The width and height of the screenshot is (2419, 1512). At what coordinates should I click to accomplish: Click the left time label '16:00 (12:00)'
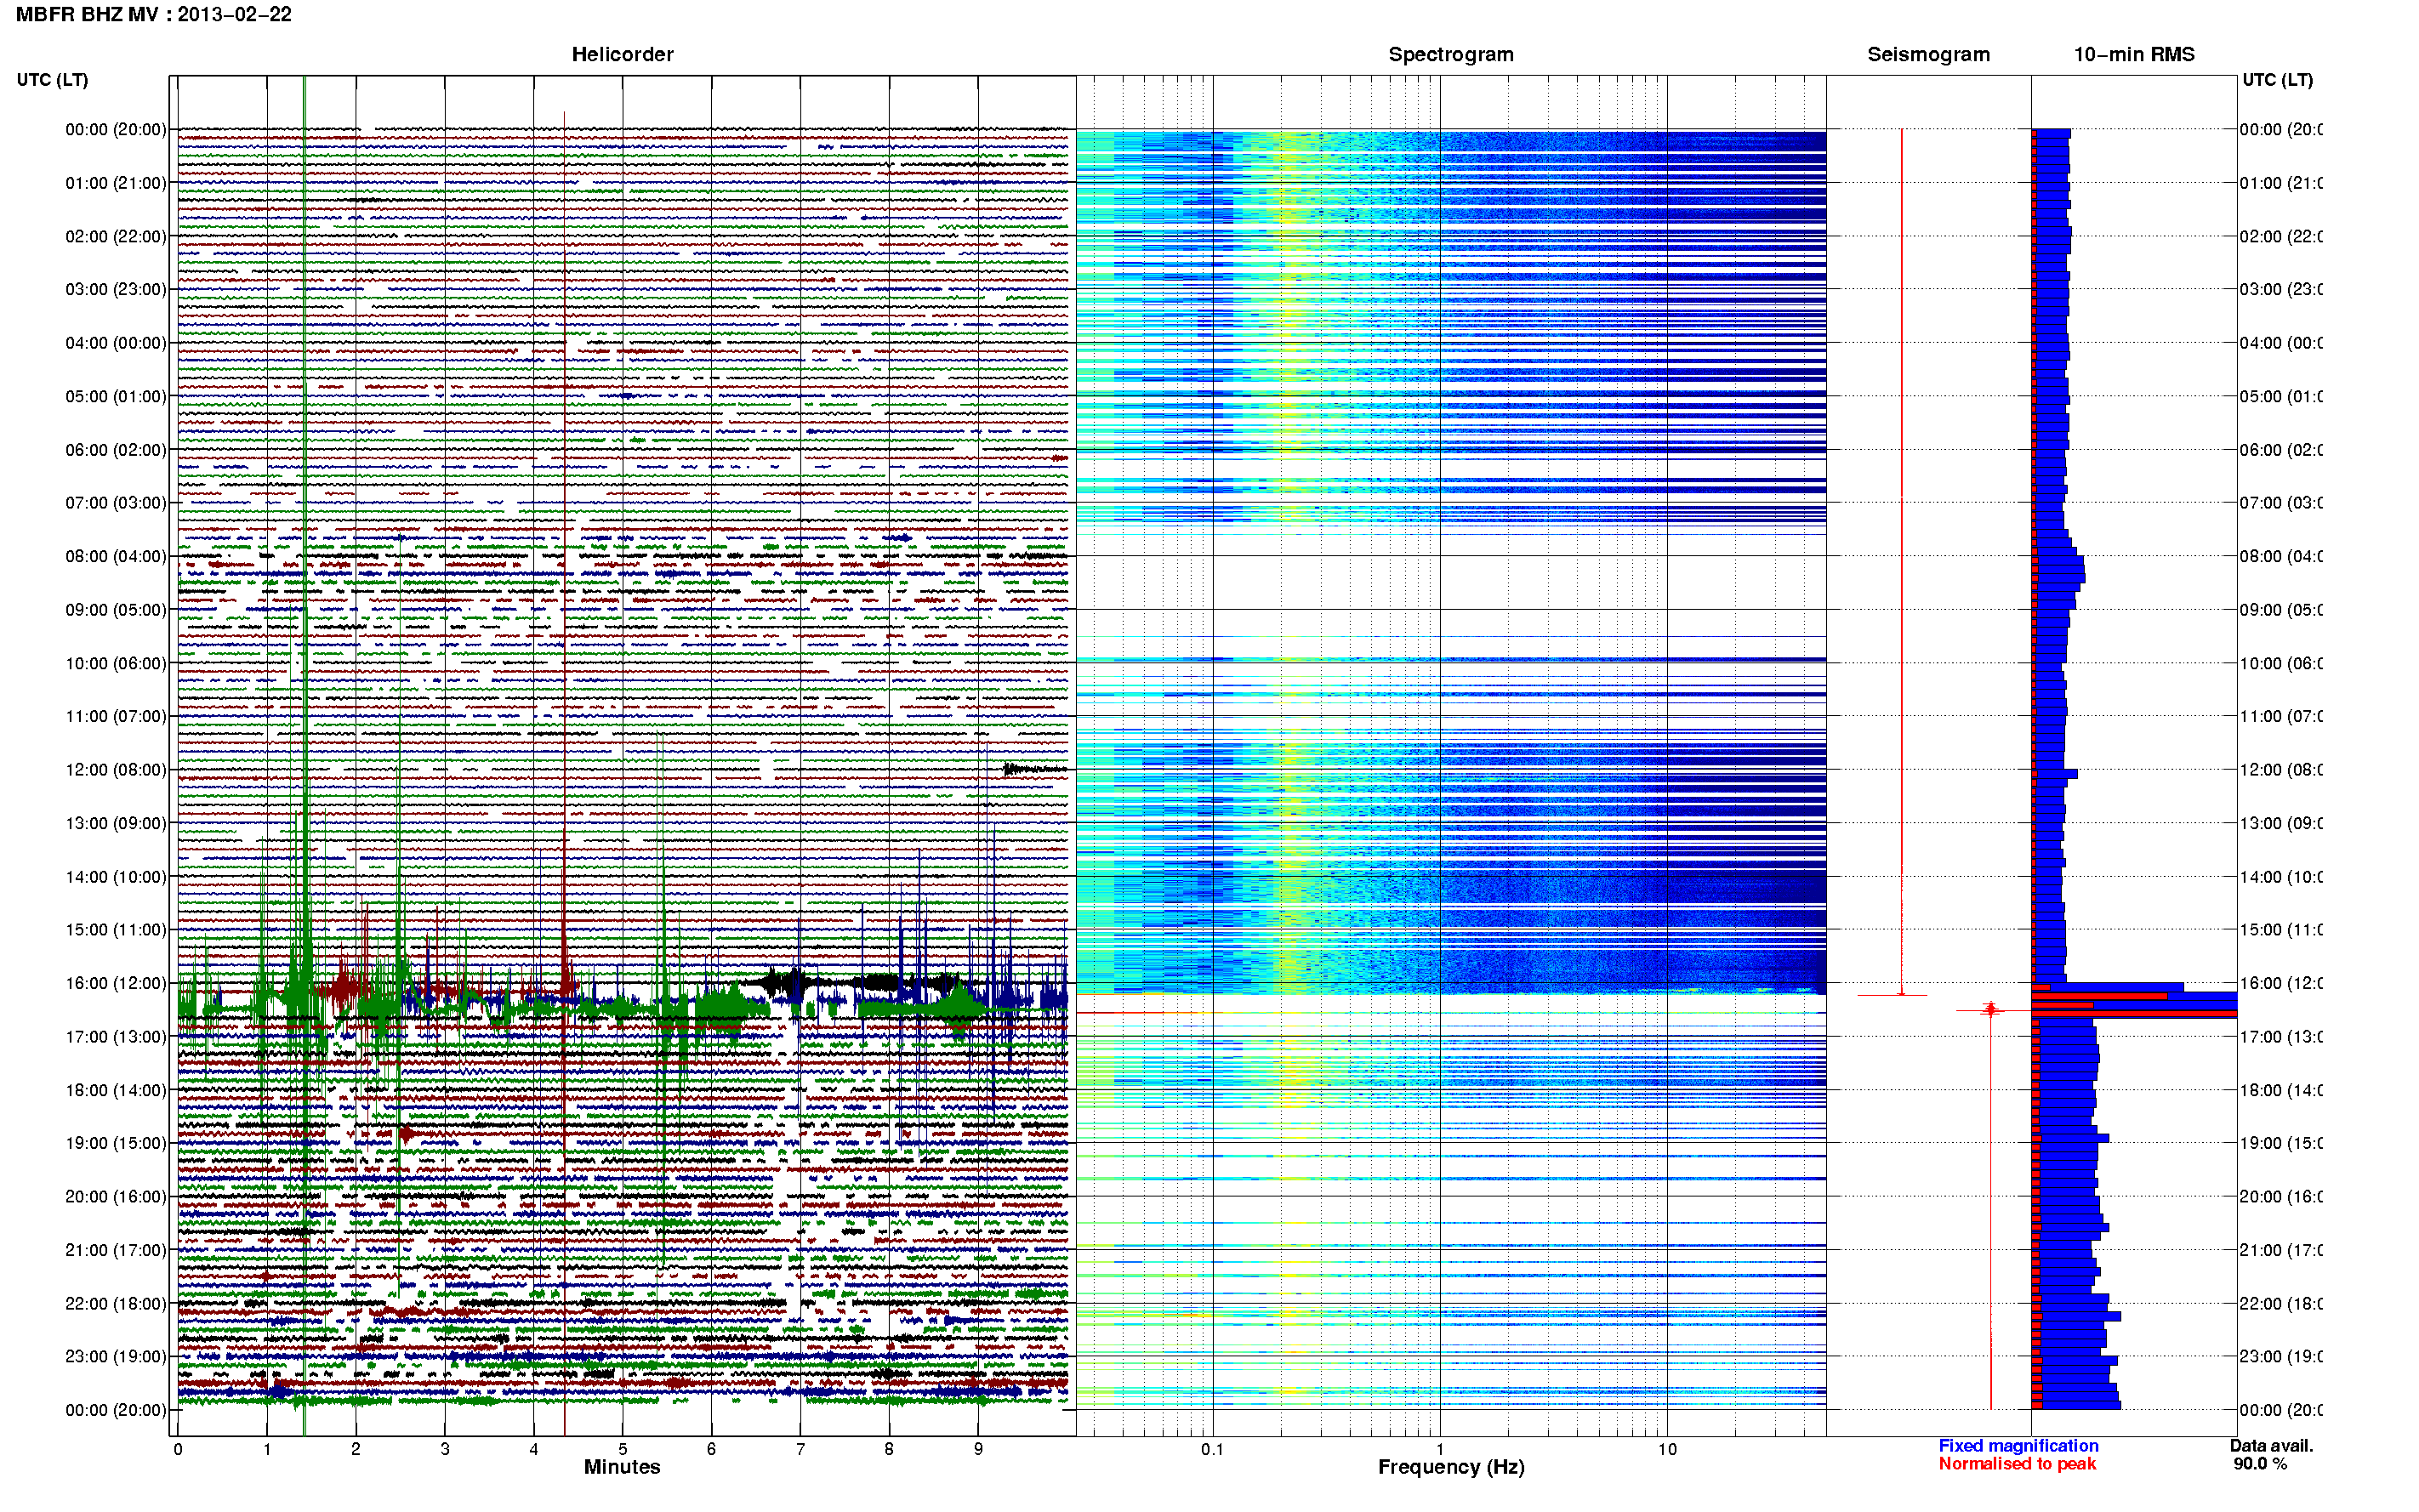(116, 983)
